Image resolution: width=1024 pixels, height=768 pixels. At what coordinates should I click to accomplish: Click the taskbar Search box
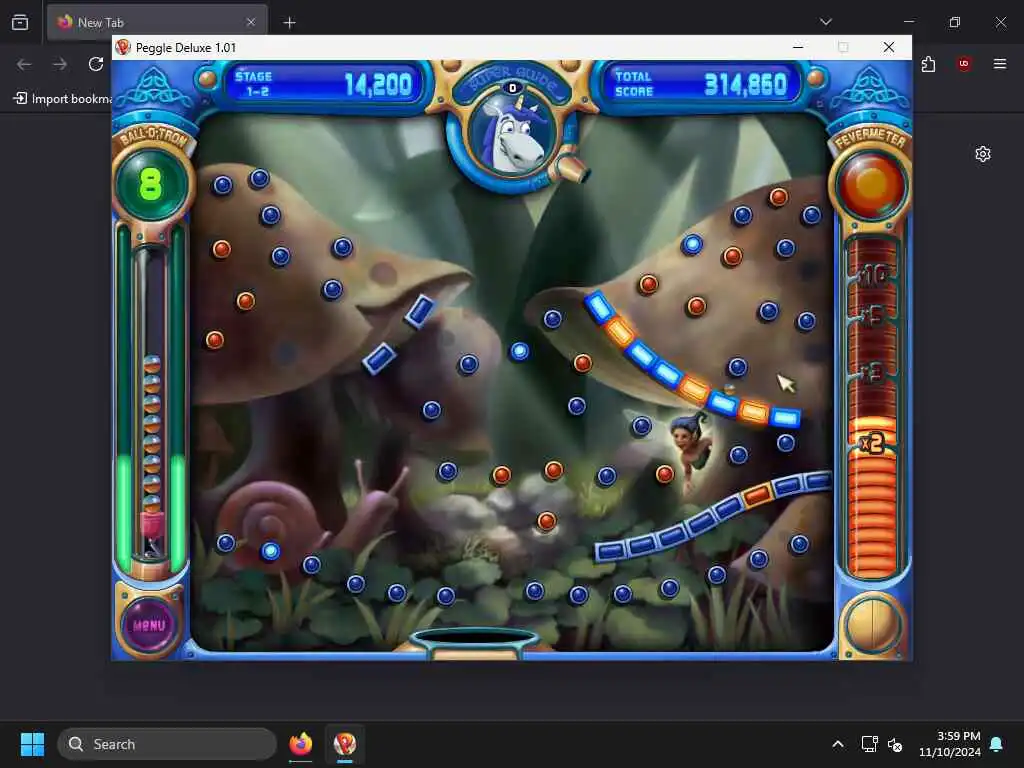click(x=167, y=744)
